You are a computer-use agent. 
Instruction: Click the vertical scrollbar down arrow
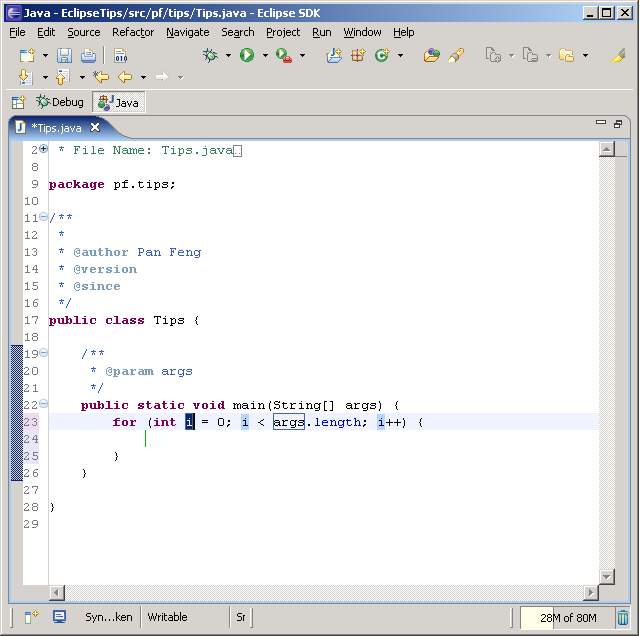[607, 577]
